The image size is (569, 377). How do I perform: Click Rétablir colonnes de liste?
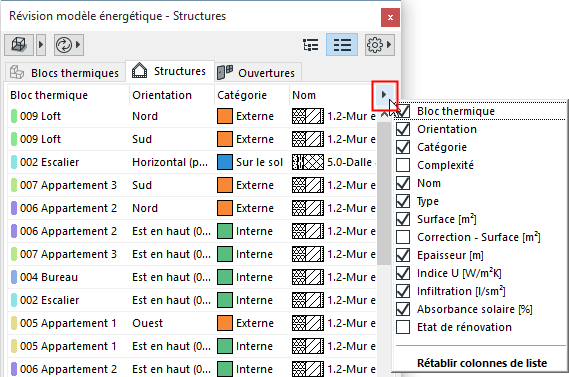pos(482,363)
